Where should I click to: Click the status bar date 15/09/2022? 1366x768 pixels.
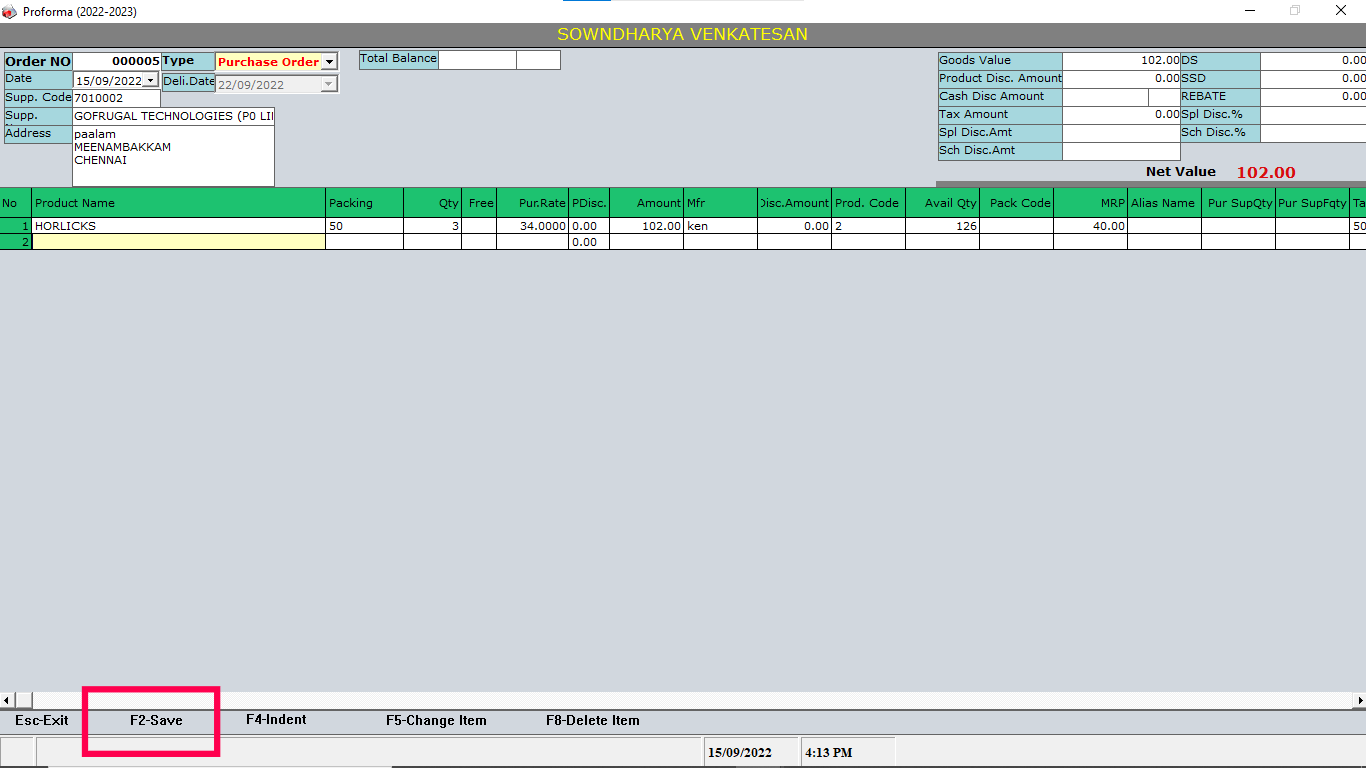point(740,752)
